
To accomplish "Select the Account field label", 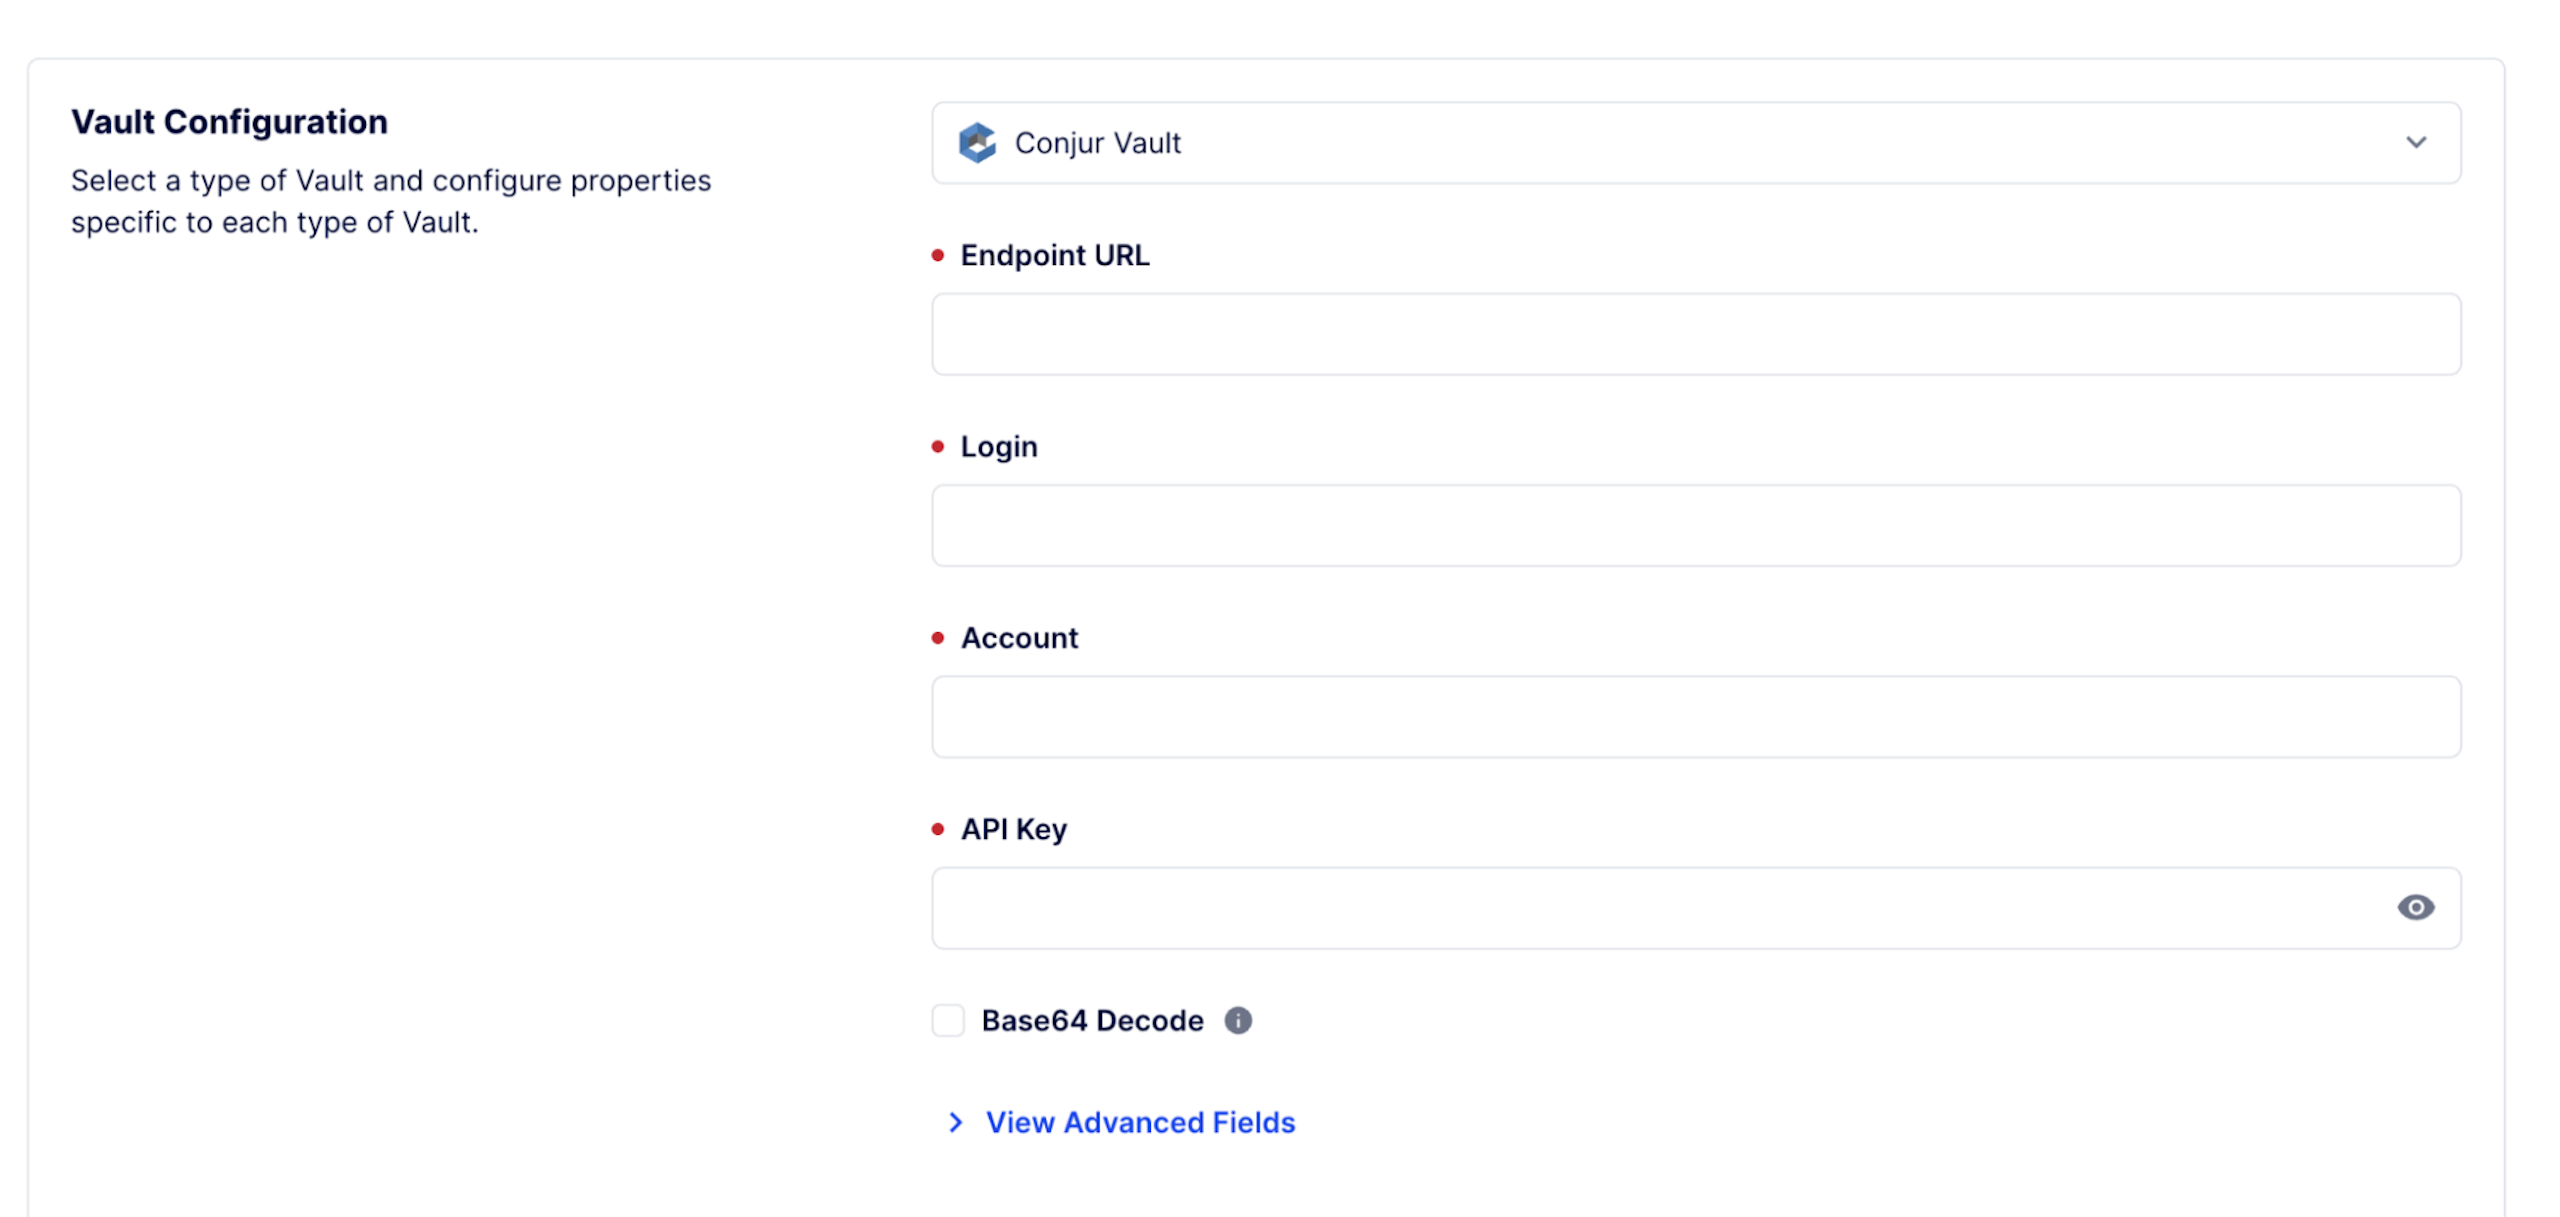I will (1019, 638).
